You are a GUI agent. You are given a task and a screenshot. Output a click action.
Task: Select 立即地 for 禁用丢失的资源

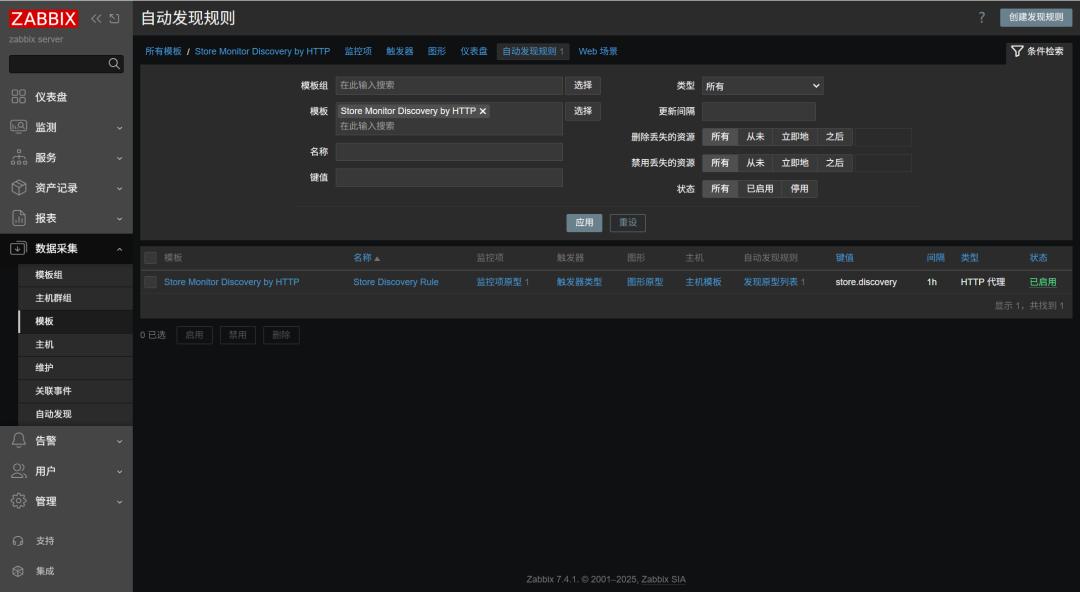click(x=795, y=163)
